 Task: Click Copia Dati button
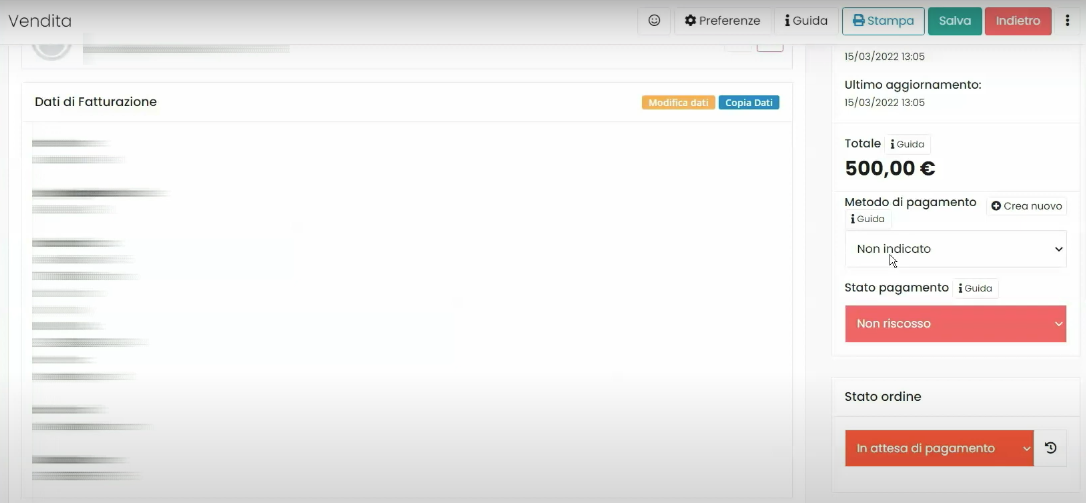click(x=749, y=103)
